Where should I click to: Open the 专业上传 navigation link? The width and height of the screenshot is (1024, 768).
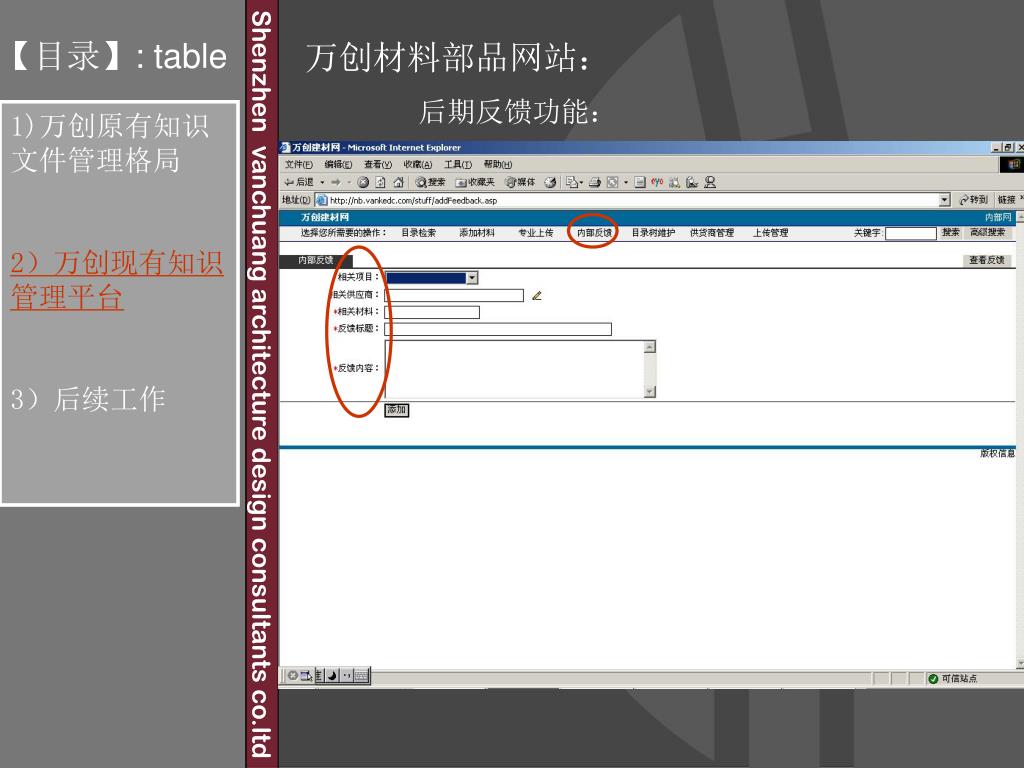pos(536,232)
